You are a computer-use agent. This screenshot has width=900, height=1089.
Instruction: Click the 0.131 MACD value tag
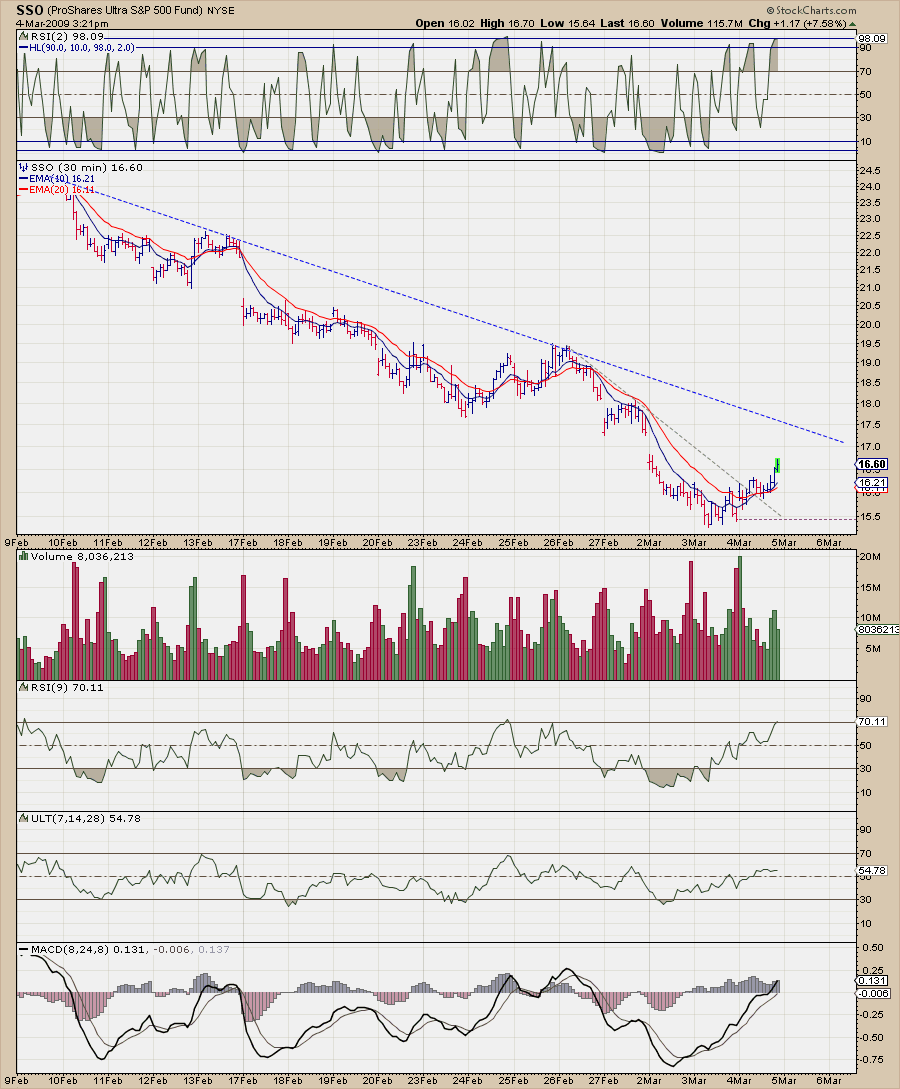point(873,981)
